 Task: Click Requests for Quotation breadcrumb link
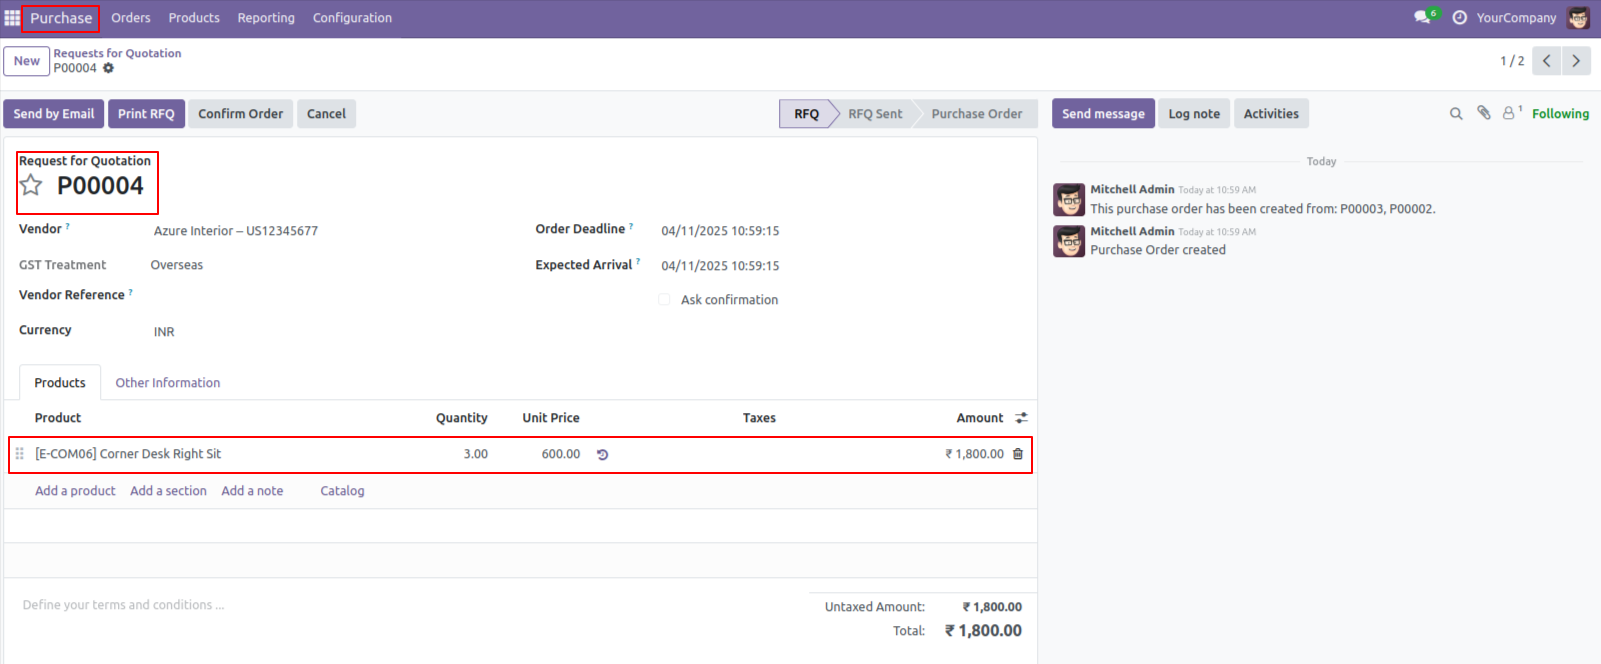click(x=117, y=54)
